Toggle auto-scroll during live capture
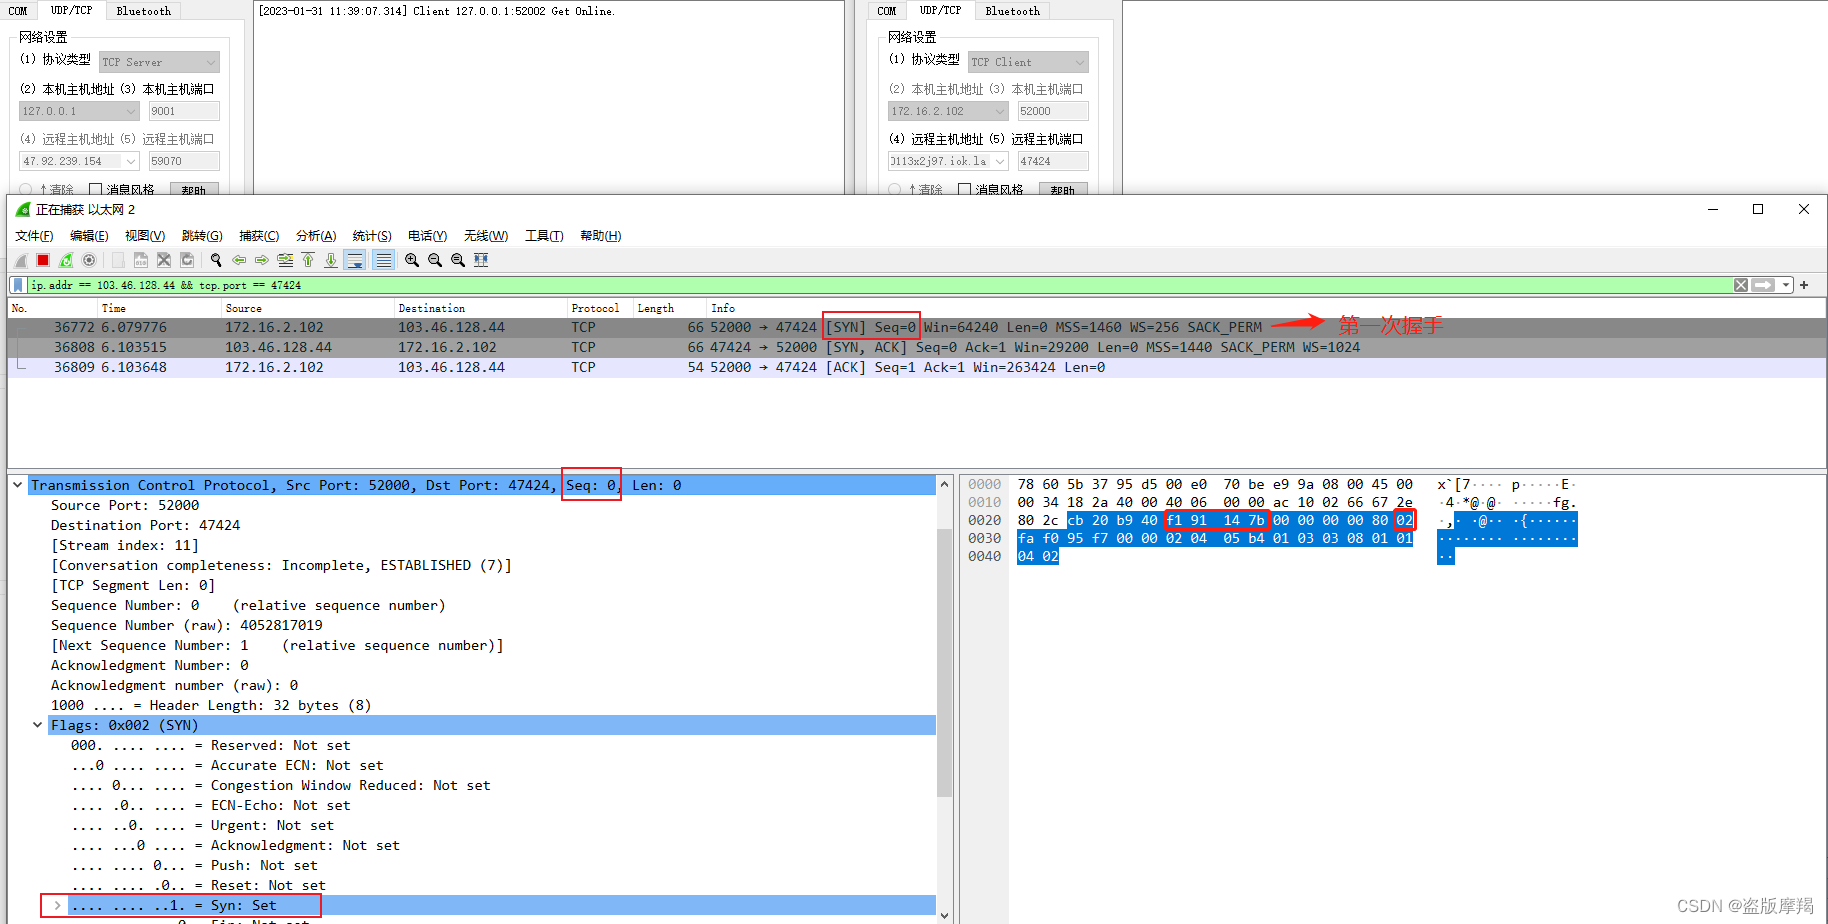1828x924 pixels. pos(354,260)
